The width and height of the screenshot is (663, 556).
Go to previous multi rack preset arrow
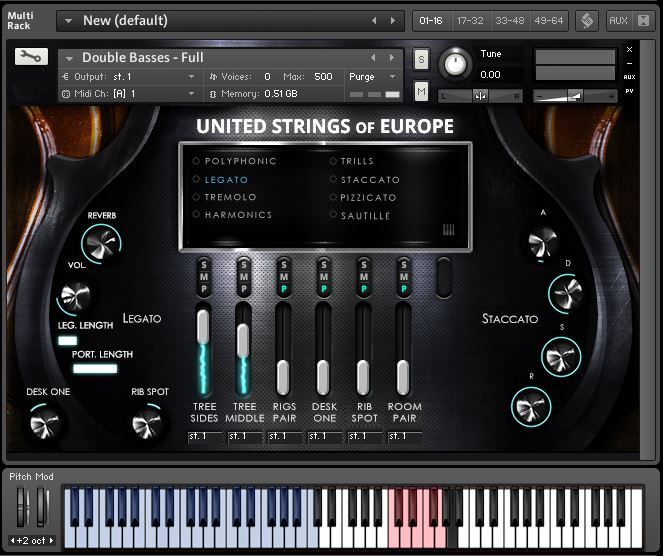[x=374, y=21]
